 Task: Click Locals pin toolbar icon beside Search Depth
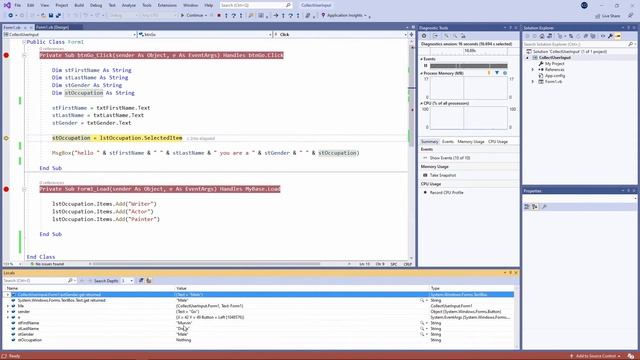pos(141,281)
